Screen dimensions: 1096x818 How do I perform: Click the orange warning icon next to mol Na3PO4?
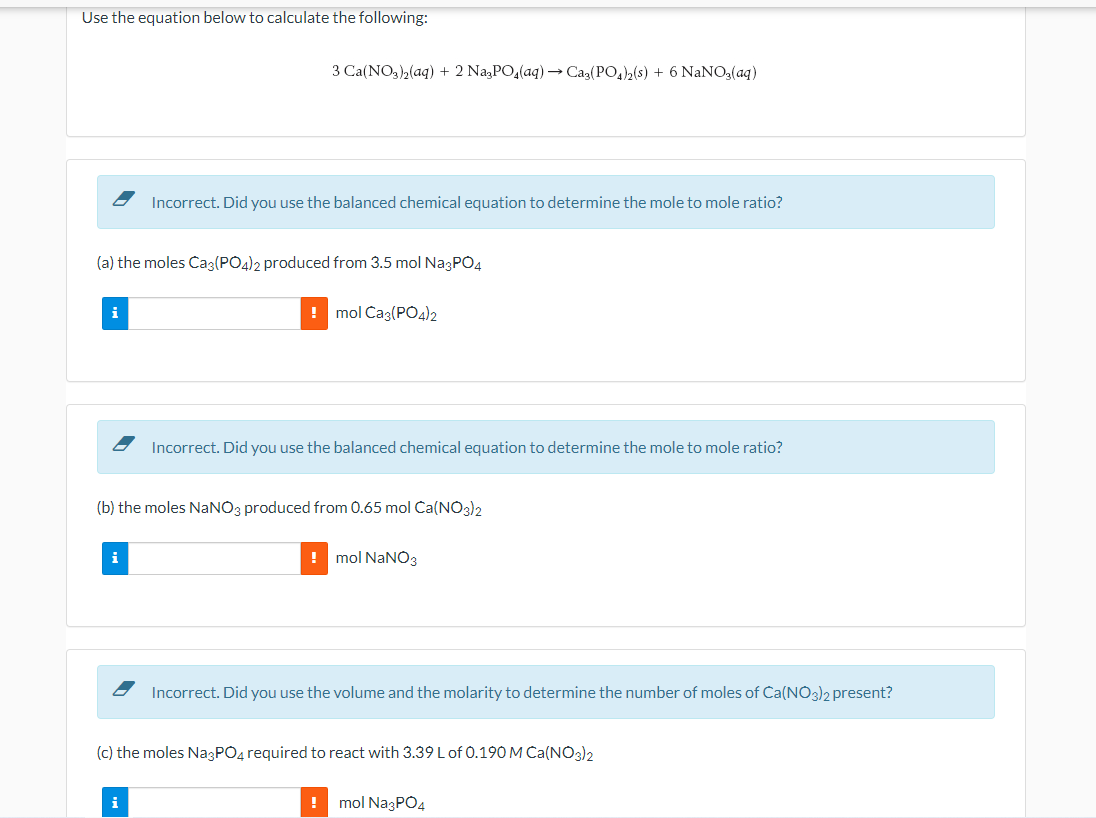pos(313,801)
